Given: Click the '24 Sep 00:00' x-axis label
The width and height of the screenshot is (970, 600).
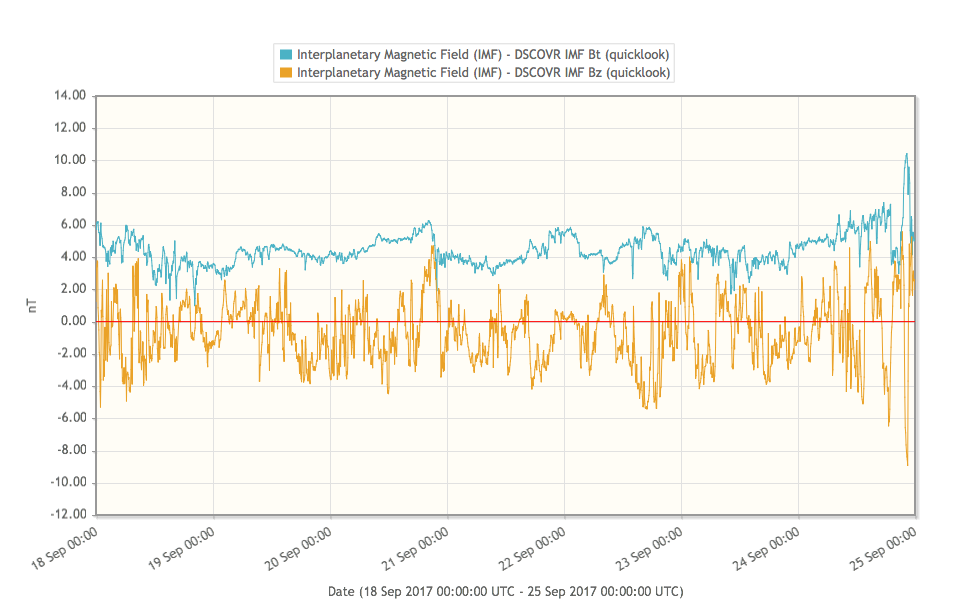Looking at the screenshot, I should coord(767,548).
